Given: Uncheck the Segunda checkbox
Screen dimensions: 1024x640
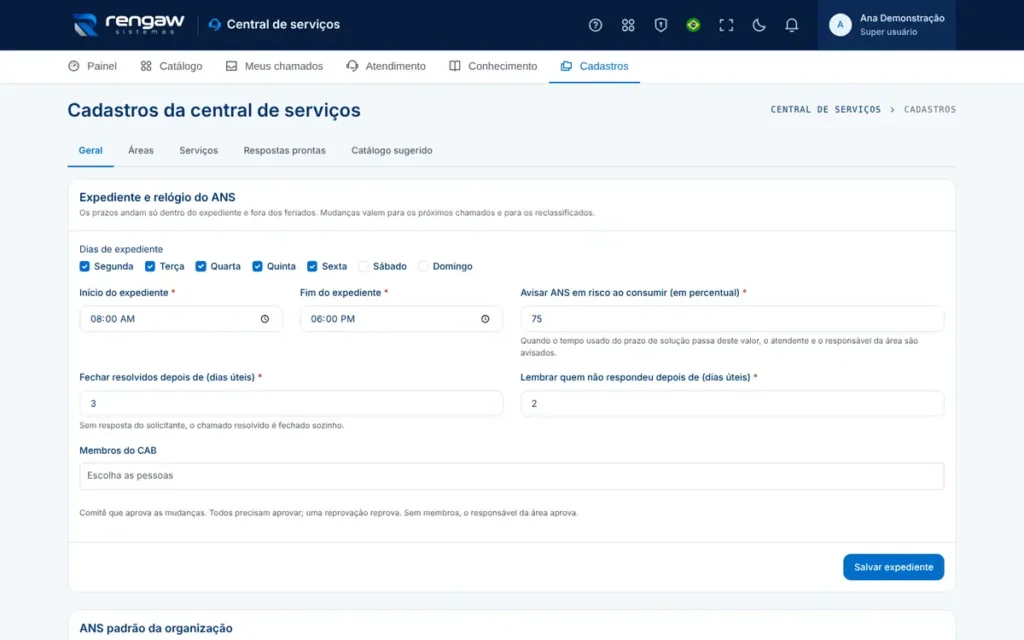Looking at the screenshot, I should pos(84,266).
